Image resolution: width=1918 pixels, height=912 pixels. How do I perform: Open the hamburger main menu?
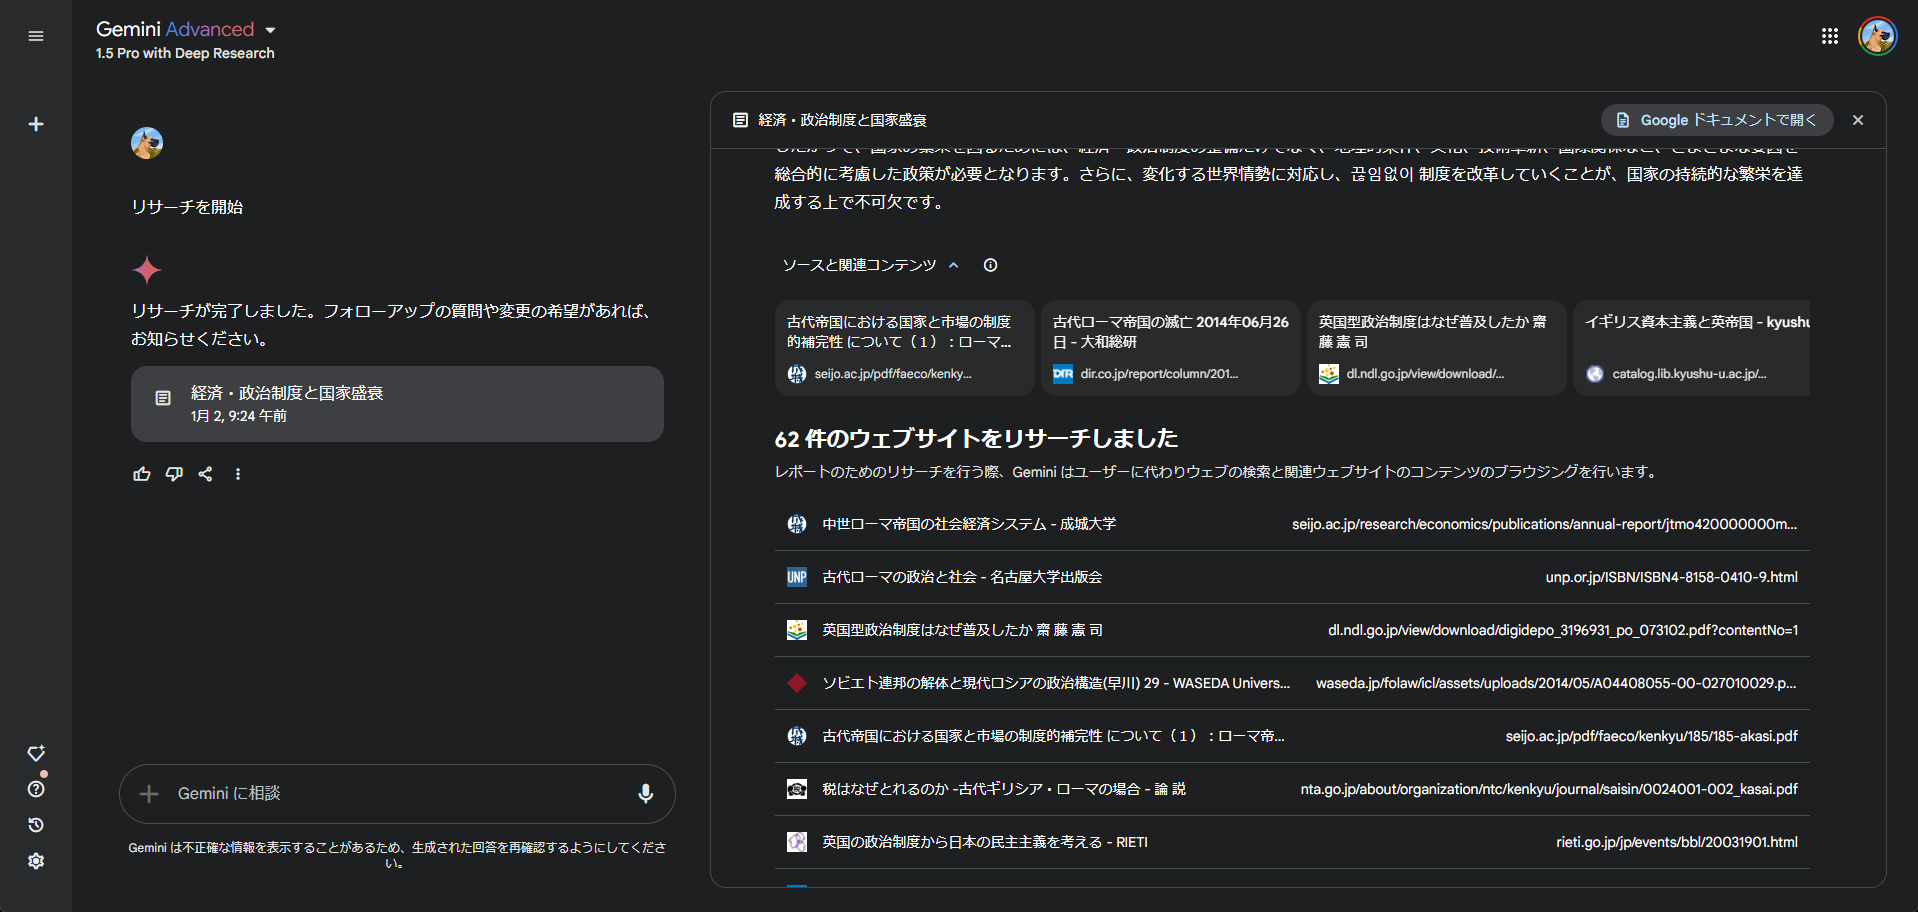(36, 36)
